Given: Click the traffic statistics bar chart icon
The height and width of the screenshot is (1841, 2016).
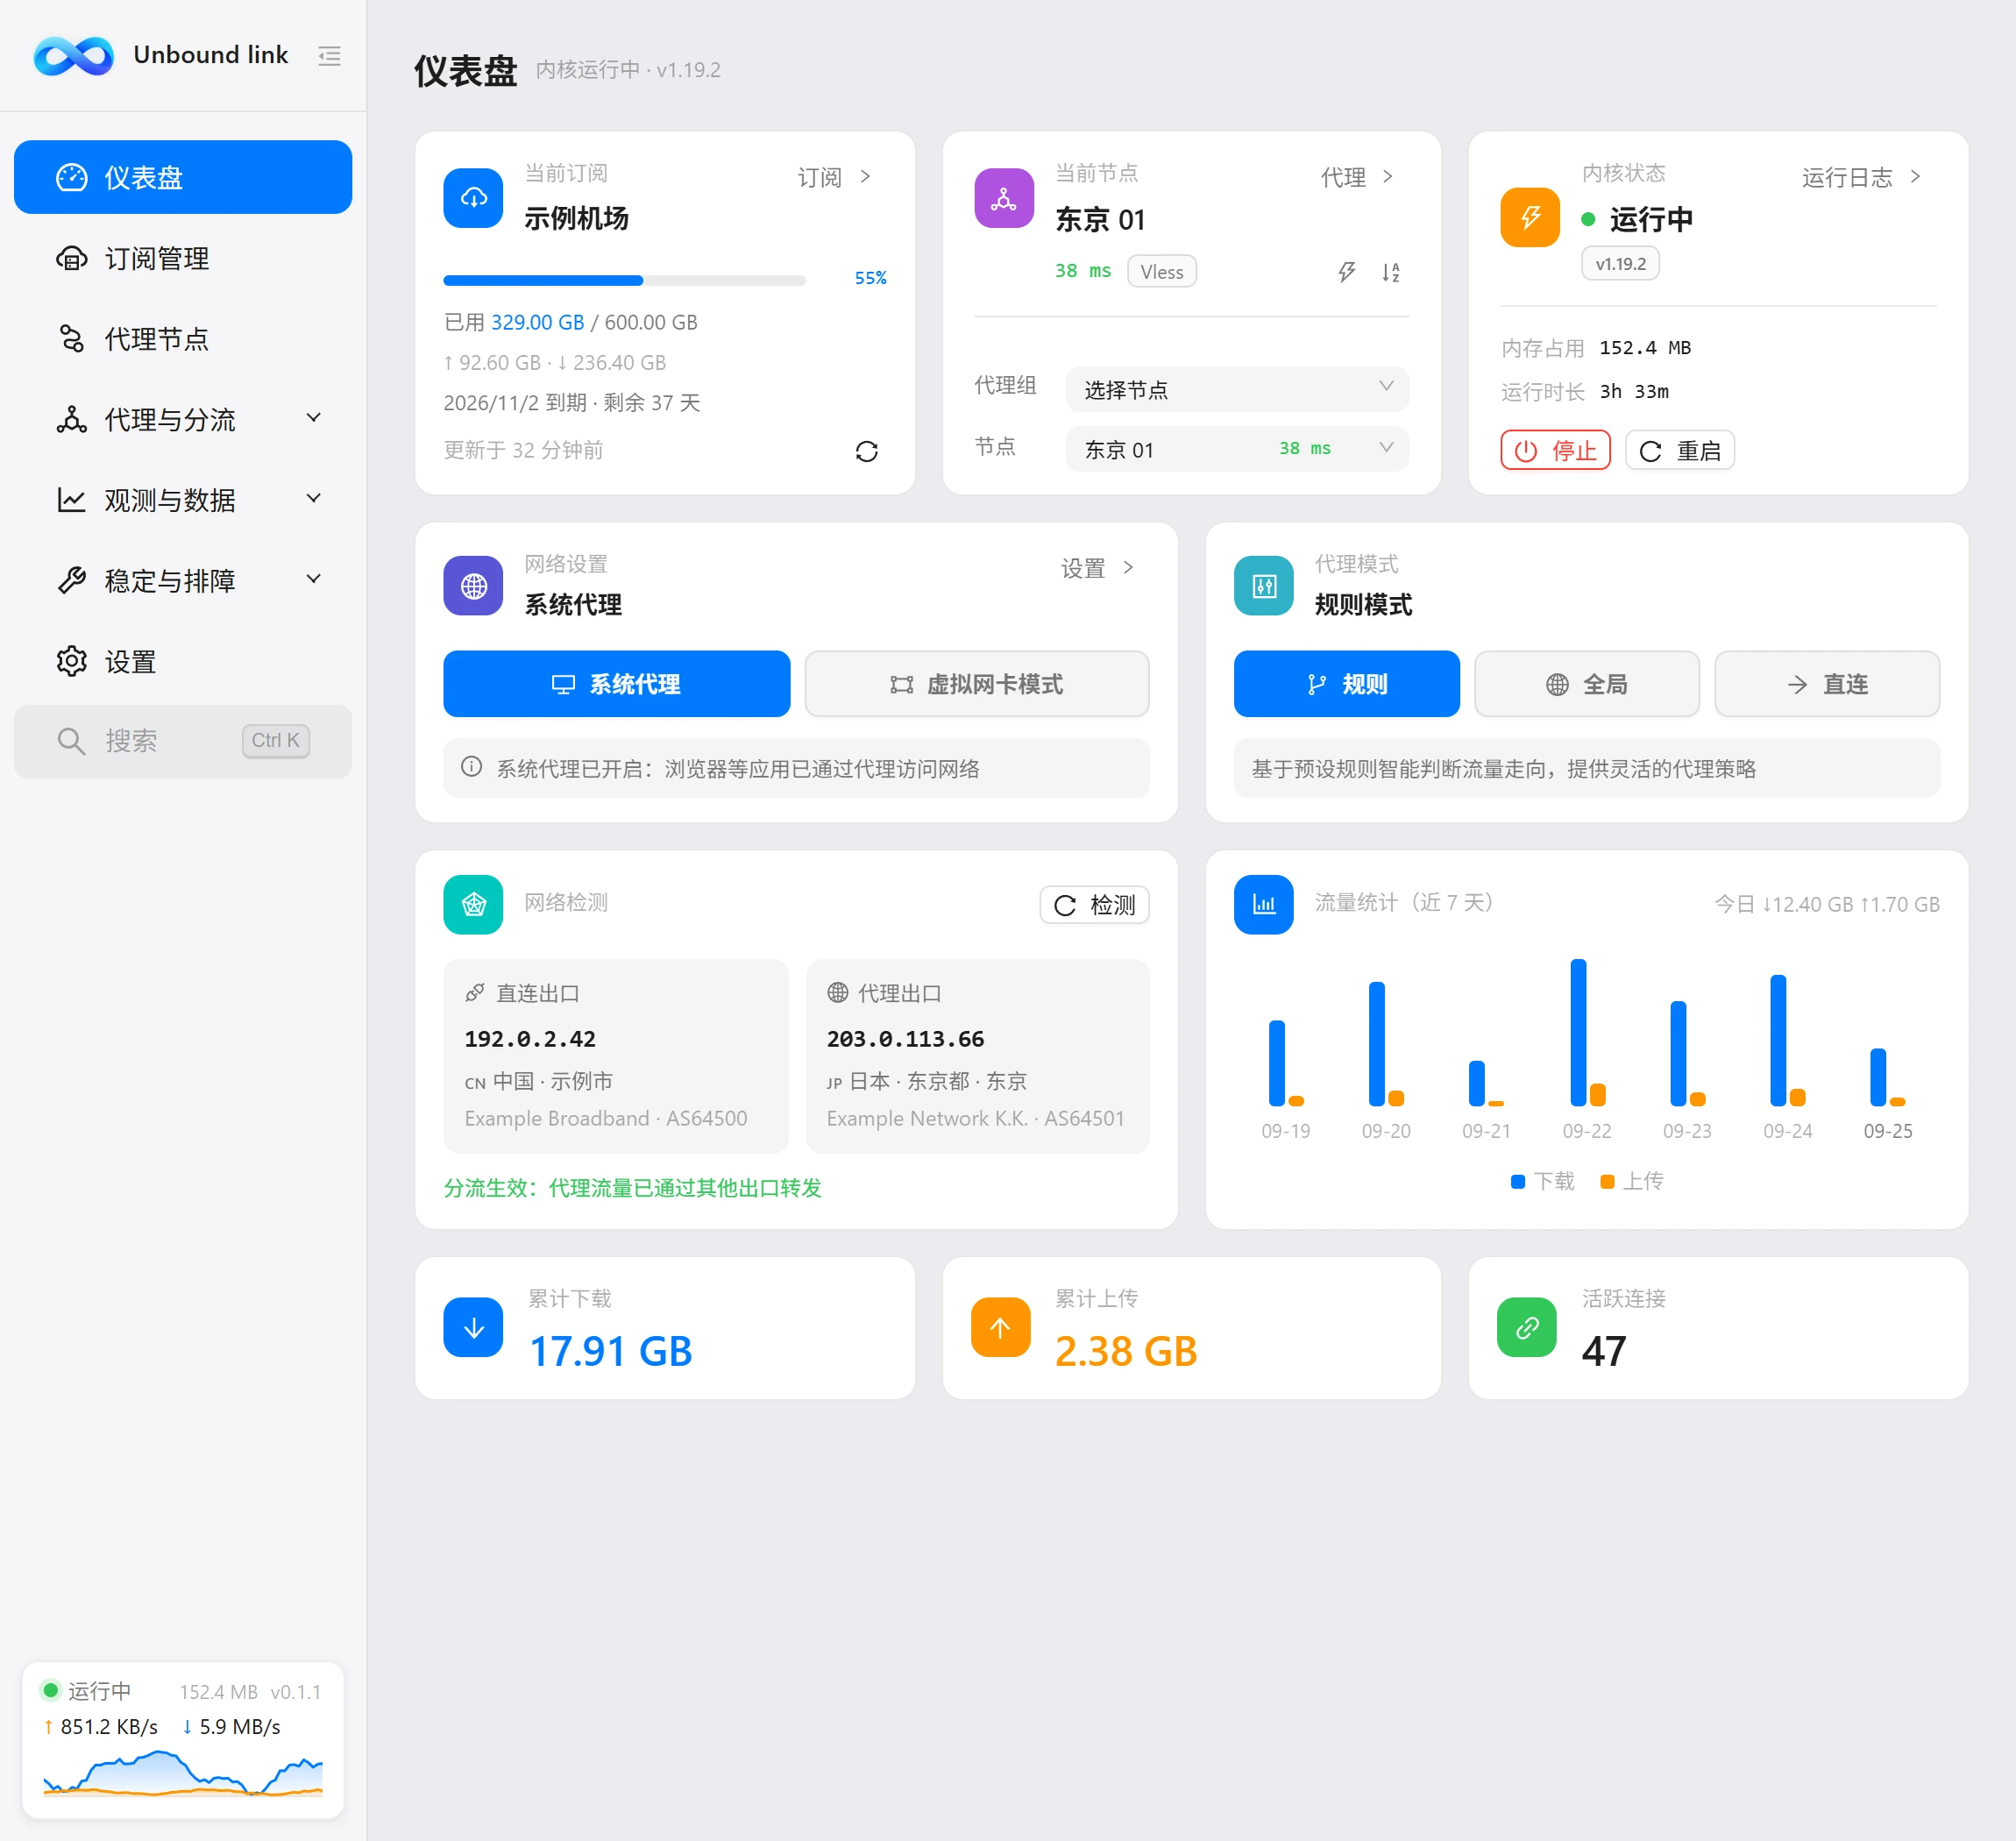Looking at the screenshot, I should coord(1264,905).
